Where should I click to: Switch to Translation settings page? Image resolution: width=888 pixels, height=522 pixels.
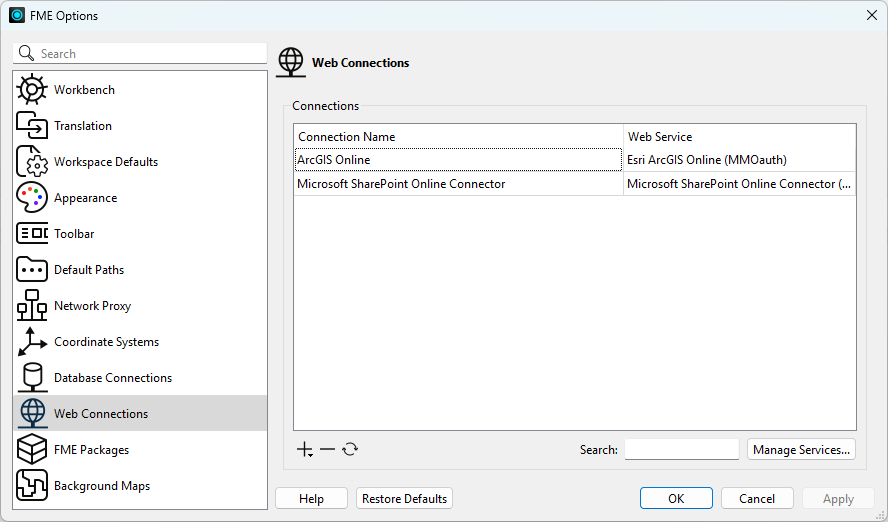(x=83, y=126)
